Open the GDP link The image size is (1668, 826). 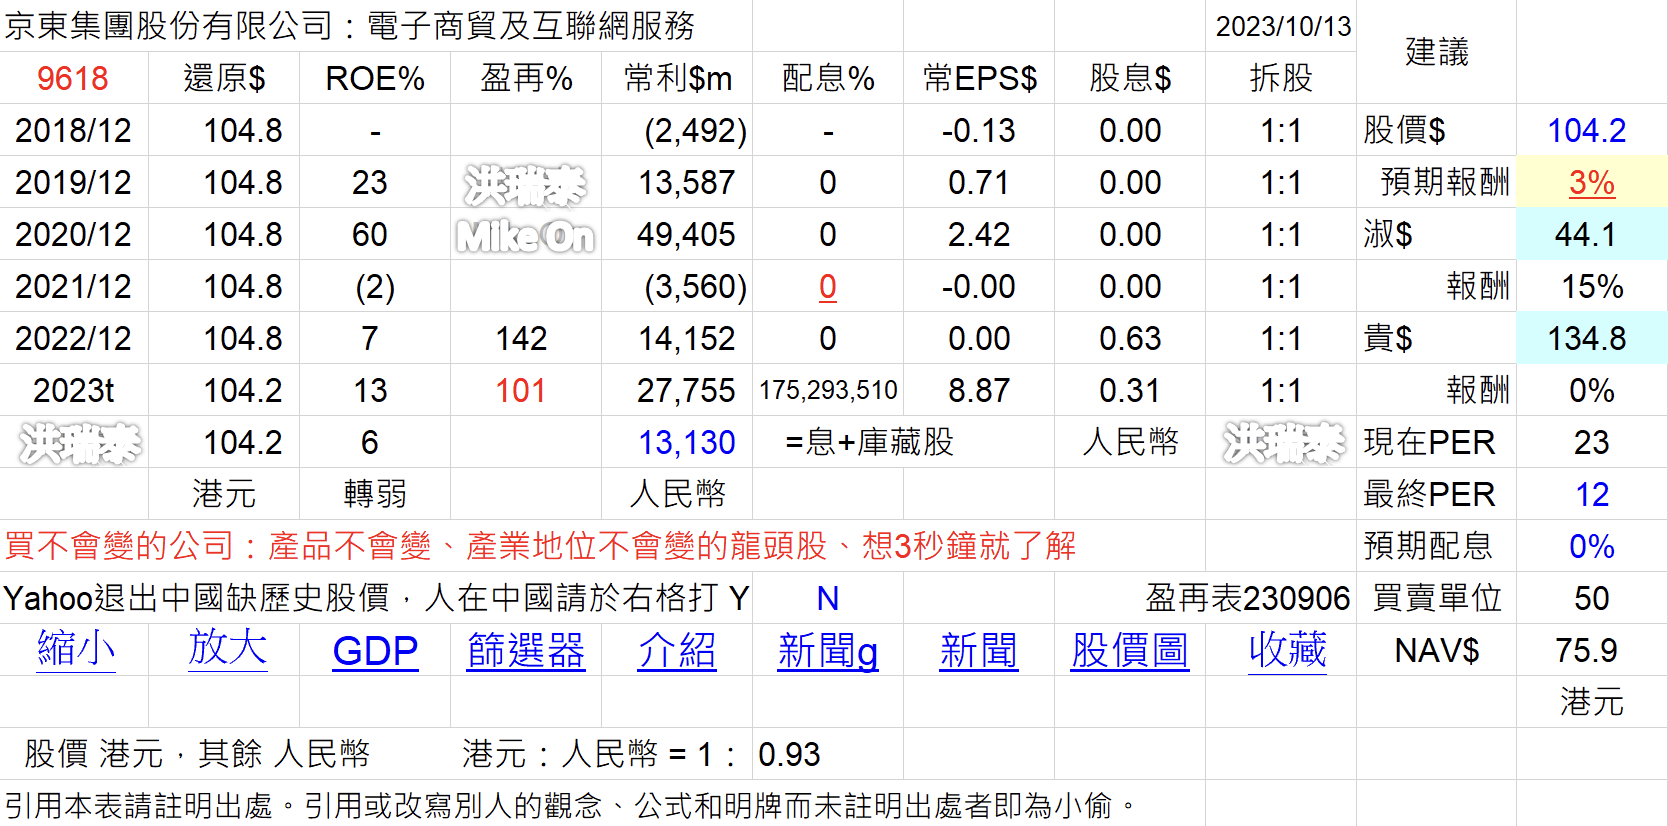coord(375,650)
